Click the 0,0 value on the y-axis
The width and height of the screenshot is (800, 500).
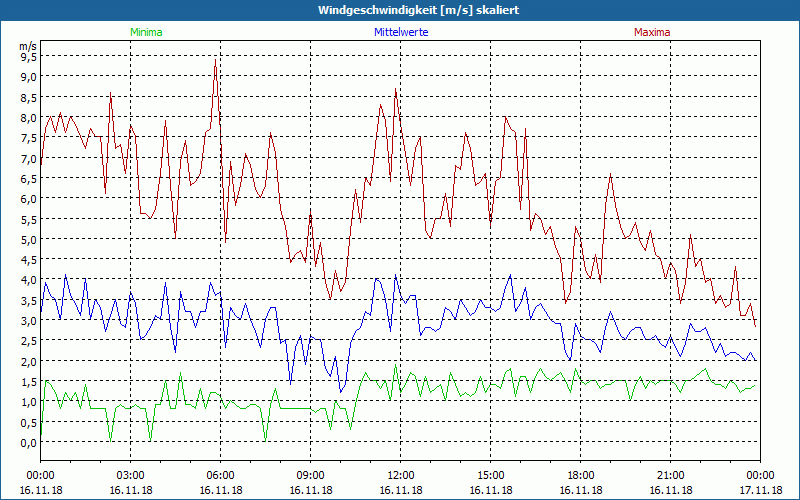coord(28,442)
